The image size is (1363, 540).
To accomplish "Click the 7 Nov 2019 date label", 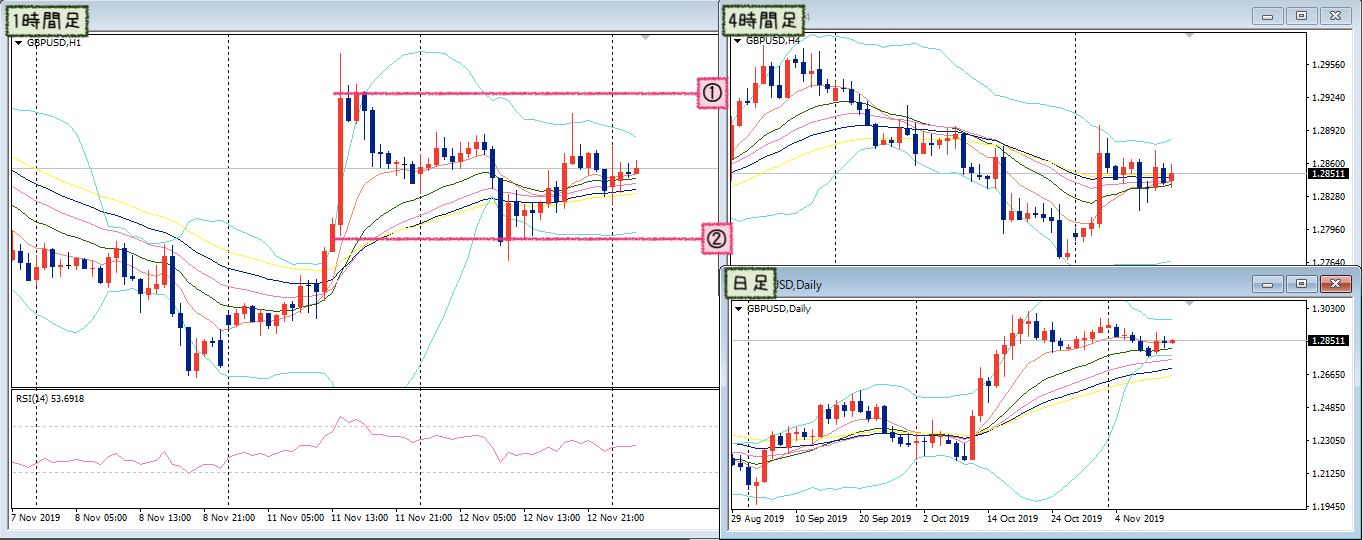I will (x=37, y=518).
